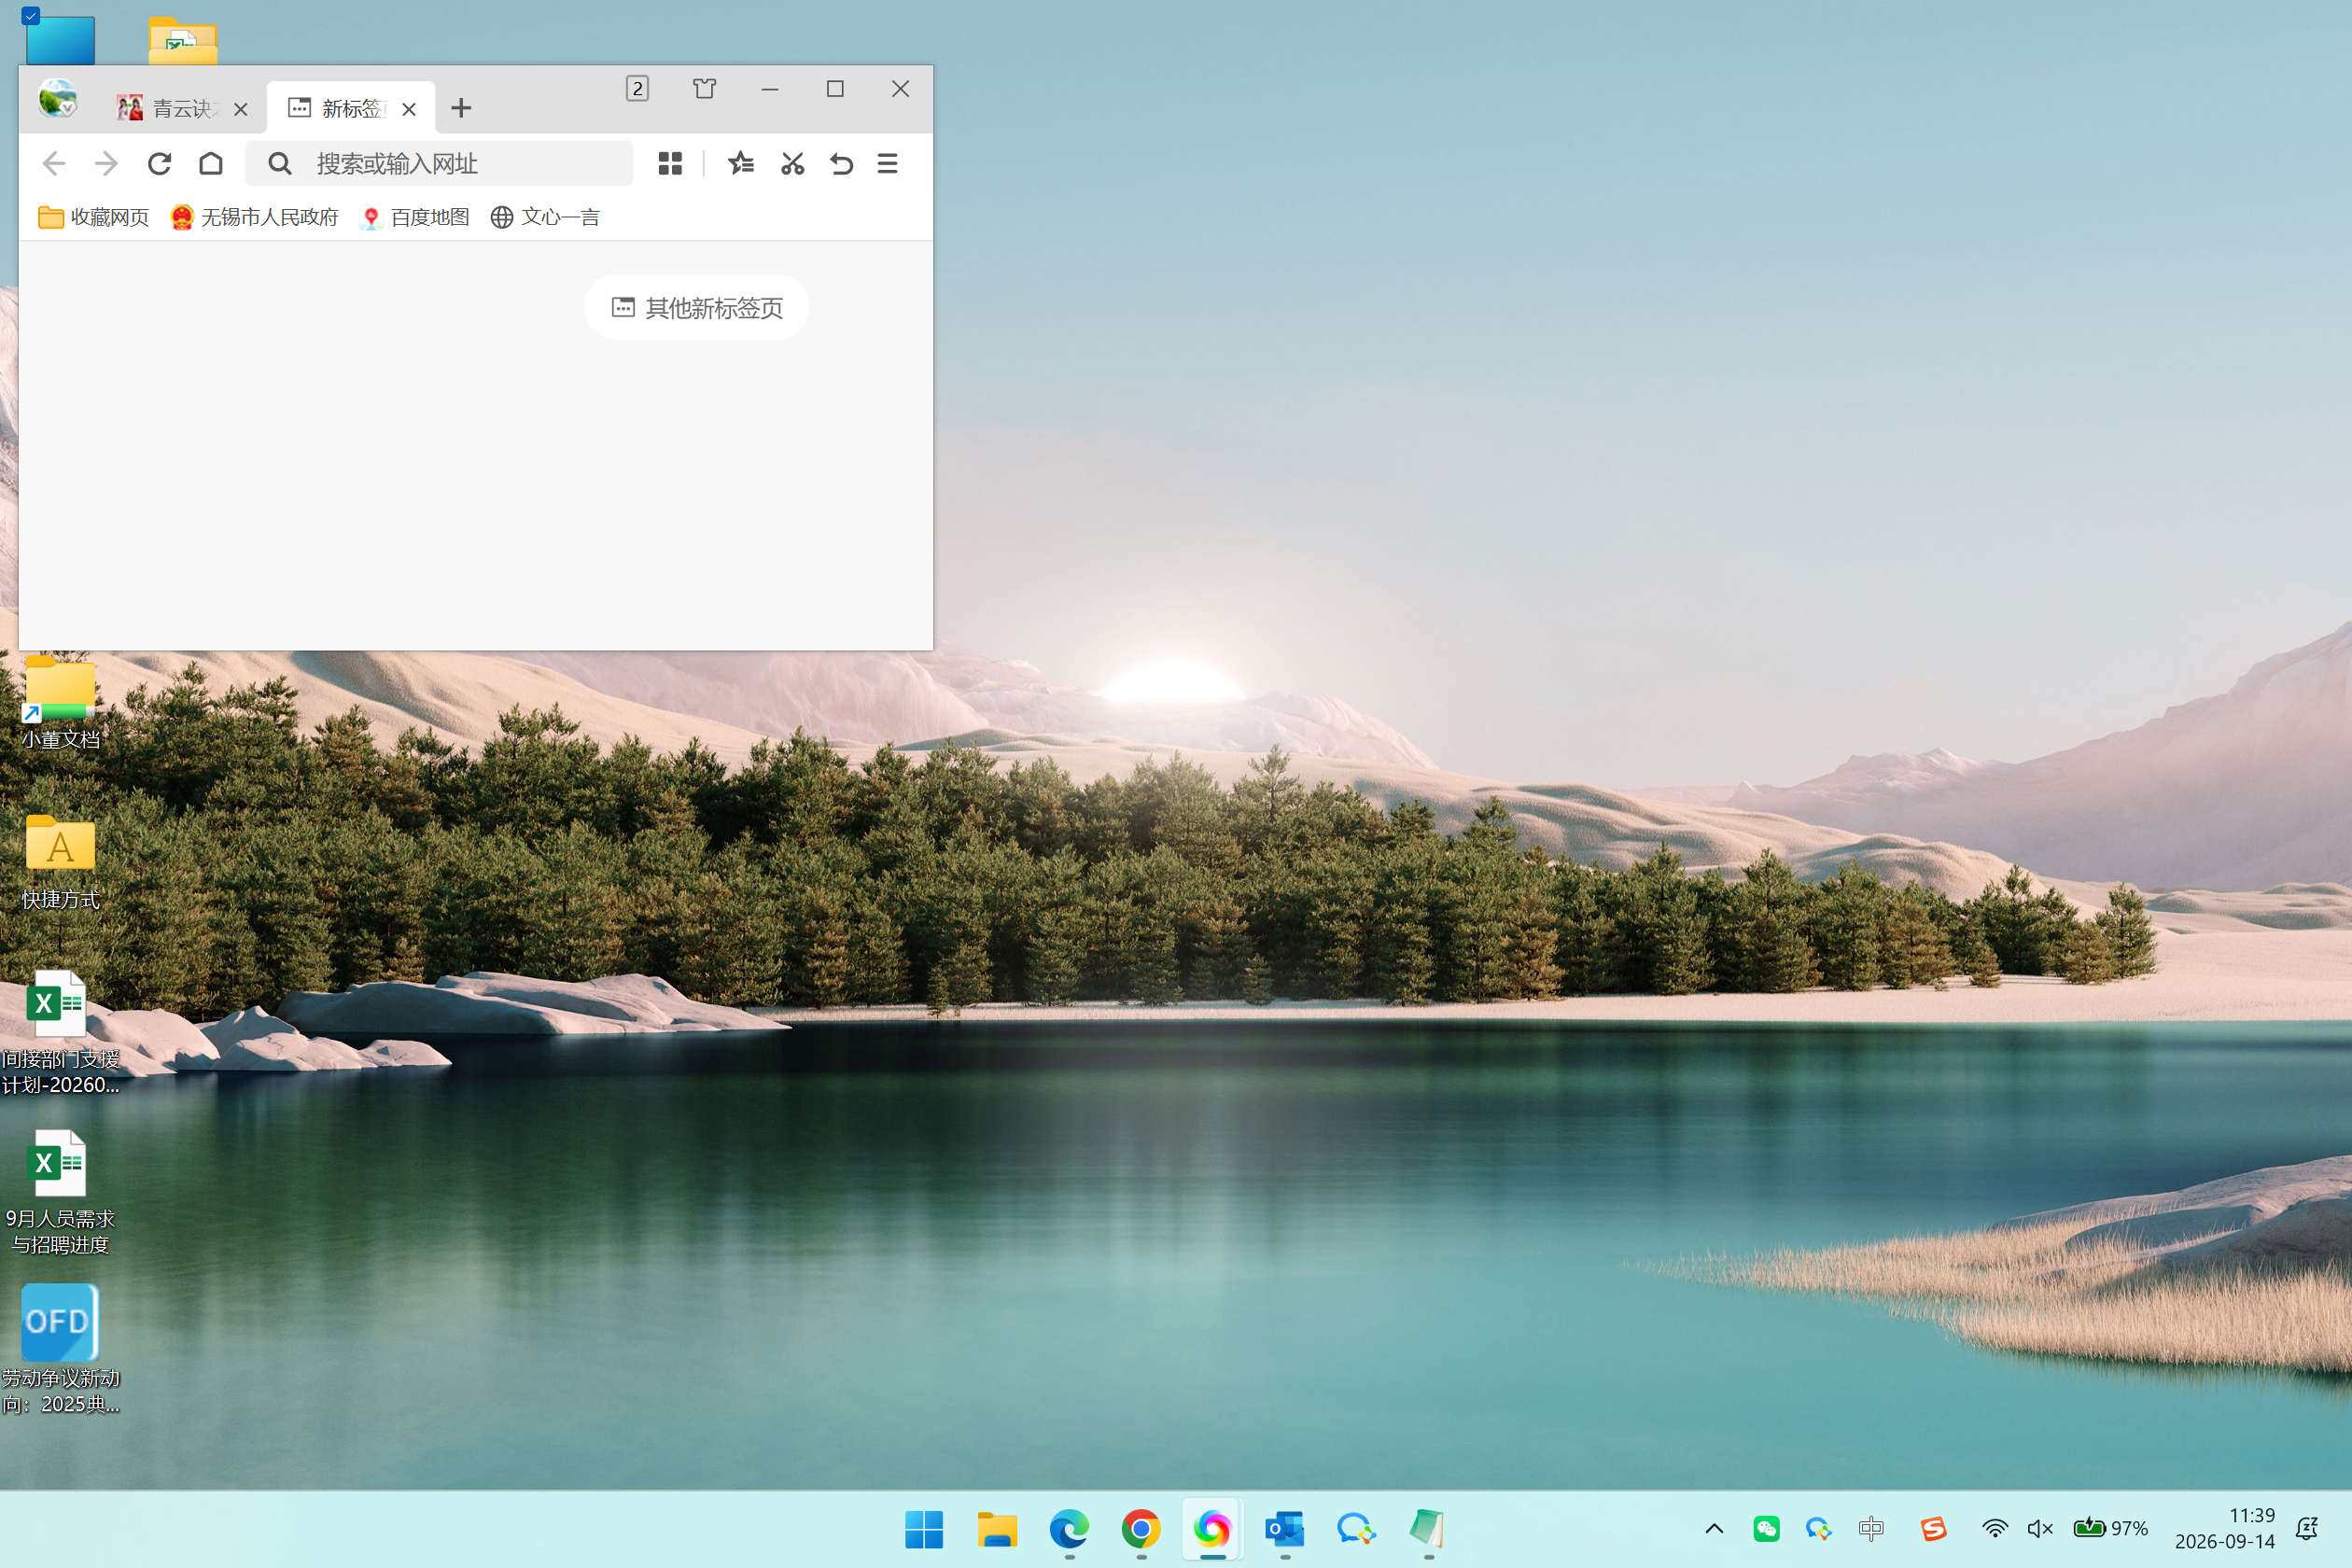Open the apps grid icon in toolbar
Image resolution: width=2352 pixels, height=1568 pixels.
(670, 163)
